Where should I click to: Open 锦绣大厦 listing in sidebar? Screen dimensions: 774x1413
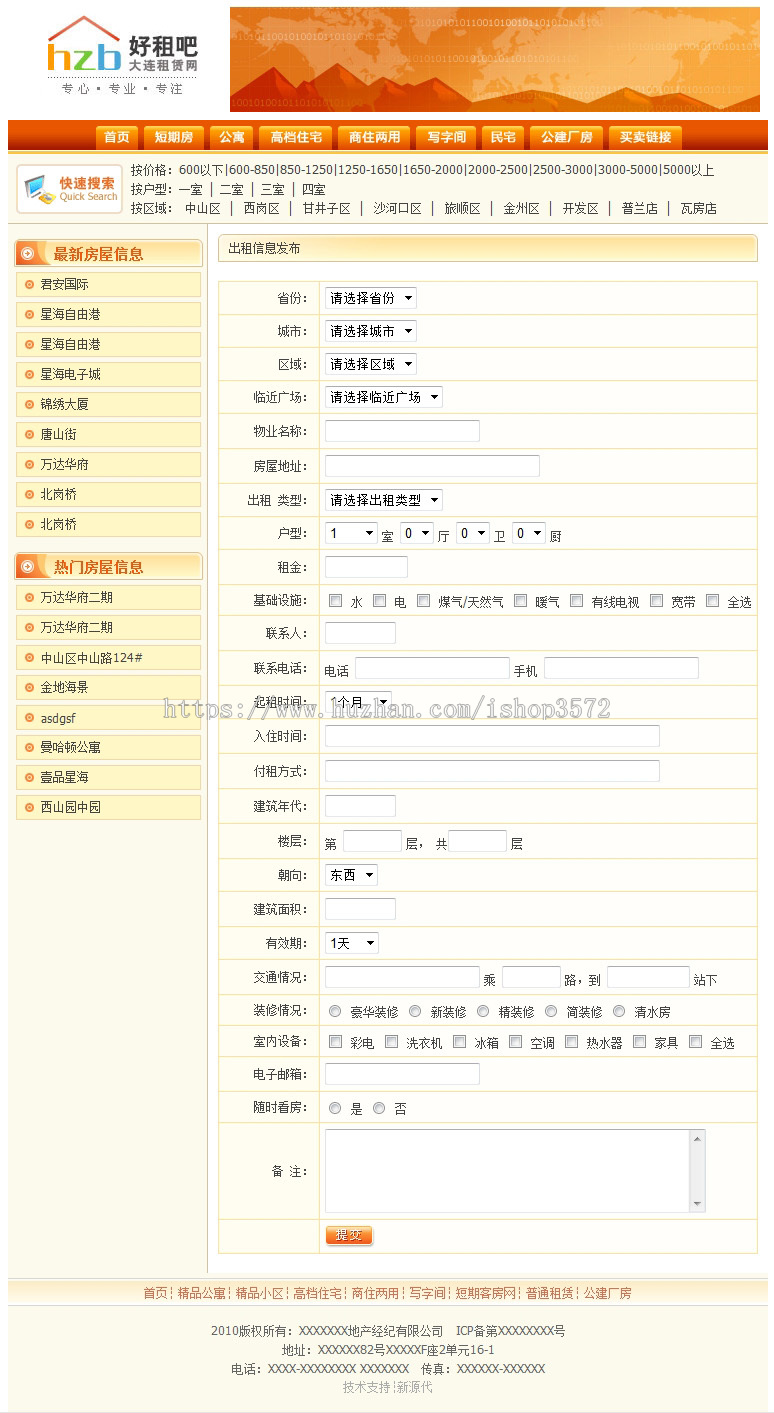click(108, 404)
